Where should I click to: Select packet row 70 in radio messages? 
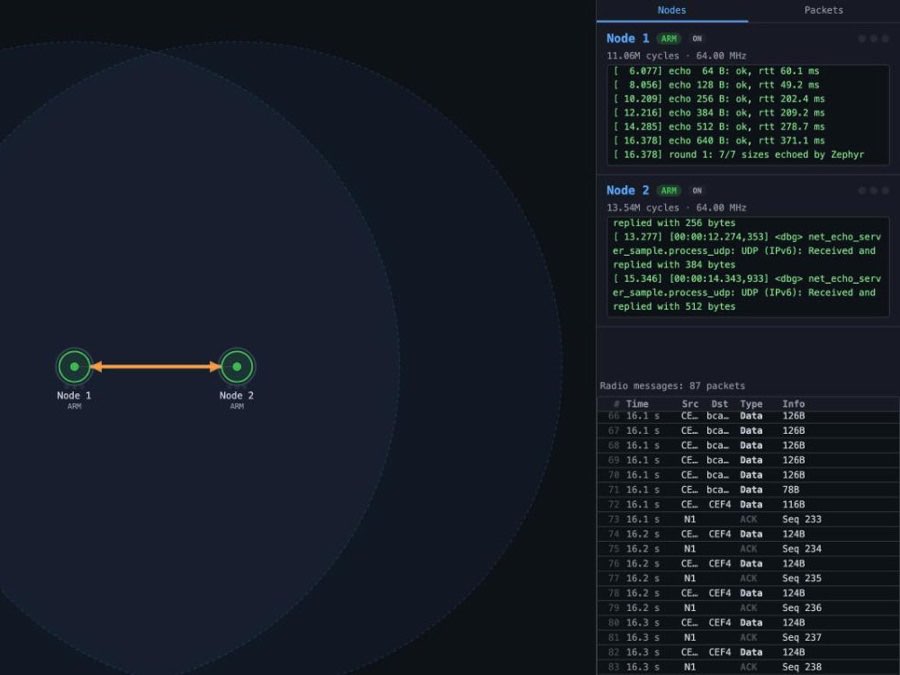pos(748,475)
